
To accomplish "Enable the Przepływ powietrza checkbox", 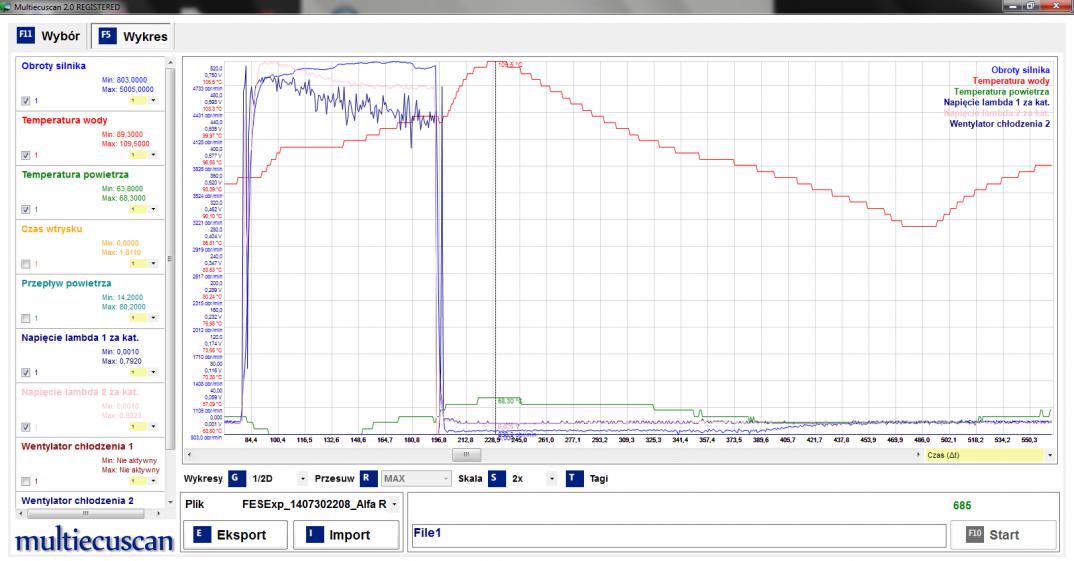I will (x=26, y=318).
